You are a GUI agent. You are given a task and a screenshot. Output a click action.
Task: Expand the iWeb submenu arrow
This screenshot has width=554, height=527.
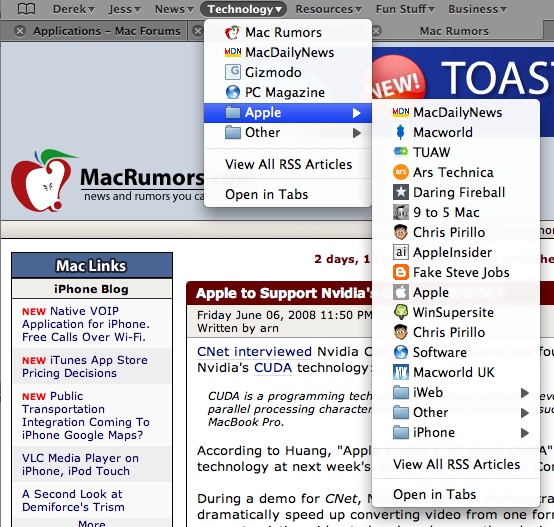[525, 392]
